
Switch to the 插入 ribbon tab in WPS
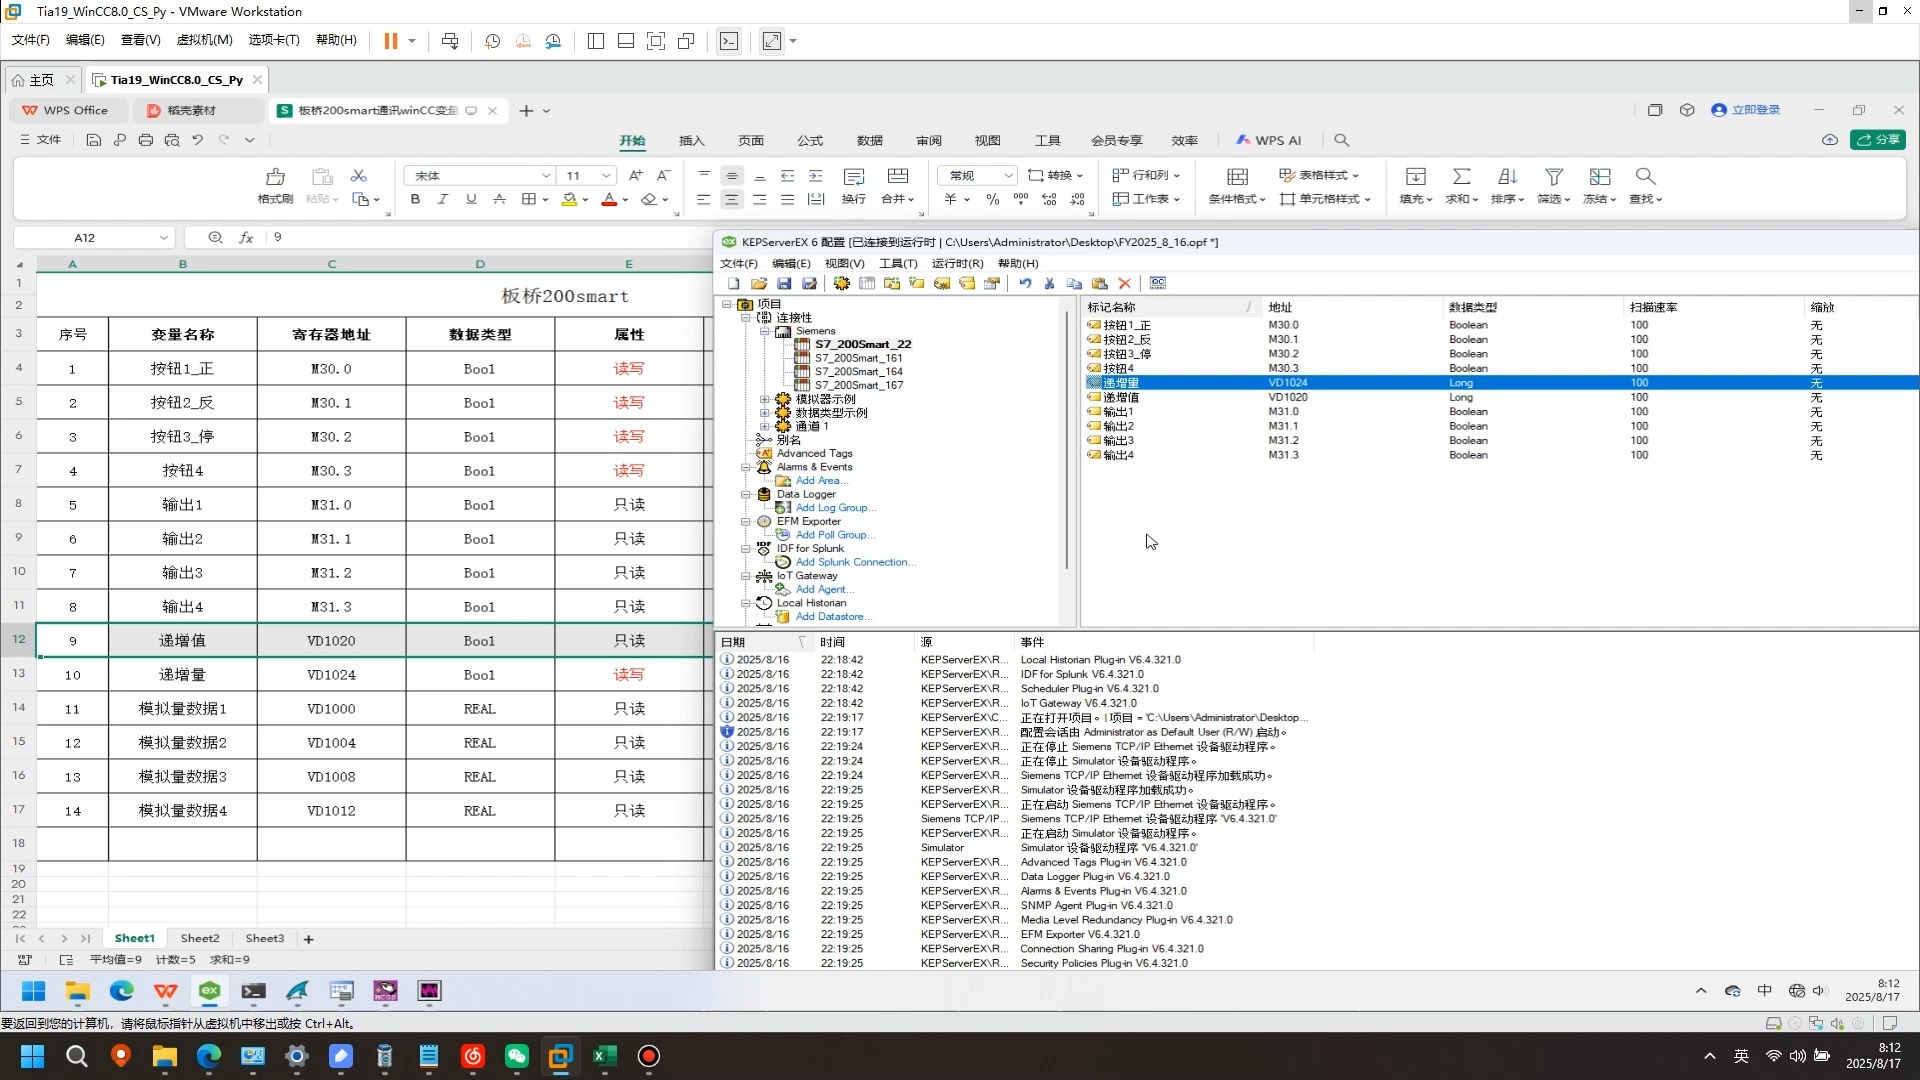691,141
